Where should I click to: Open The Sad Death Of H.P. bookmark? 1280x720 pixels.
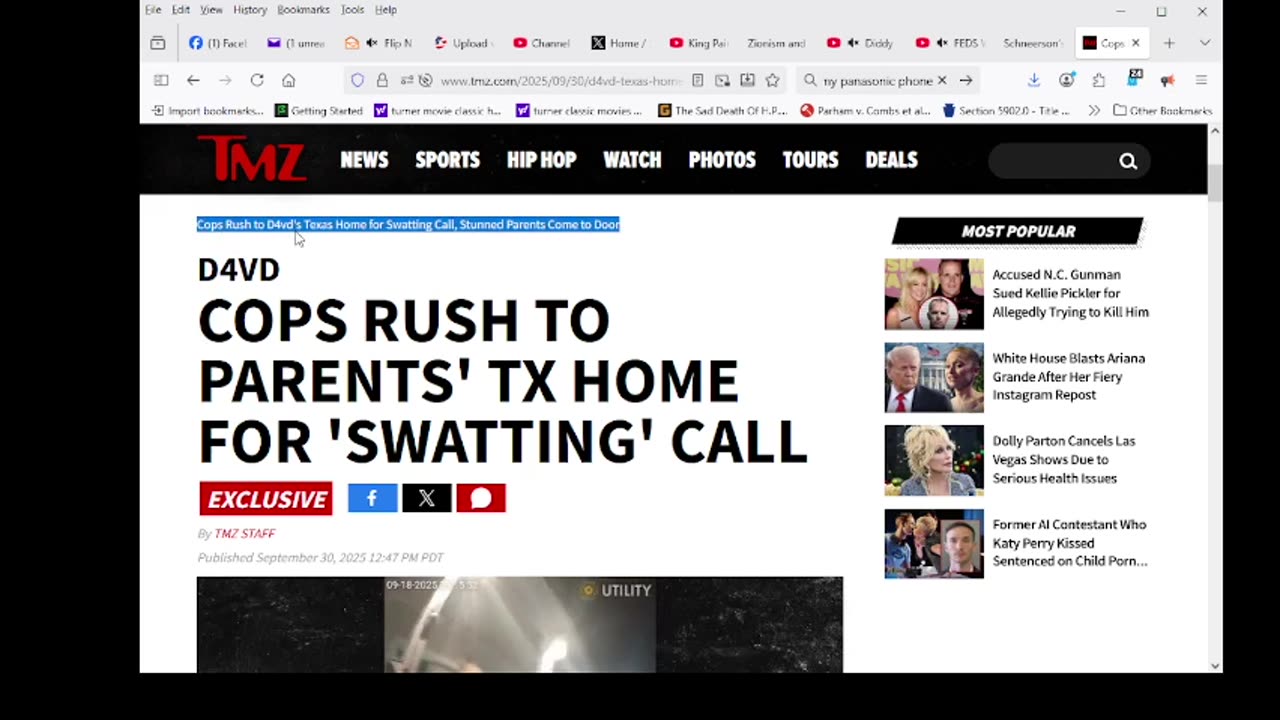723,111
